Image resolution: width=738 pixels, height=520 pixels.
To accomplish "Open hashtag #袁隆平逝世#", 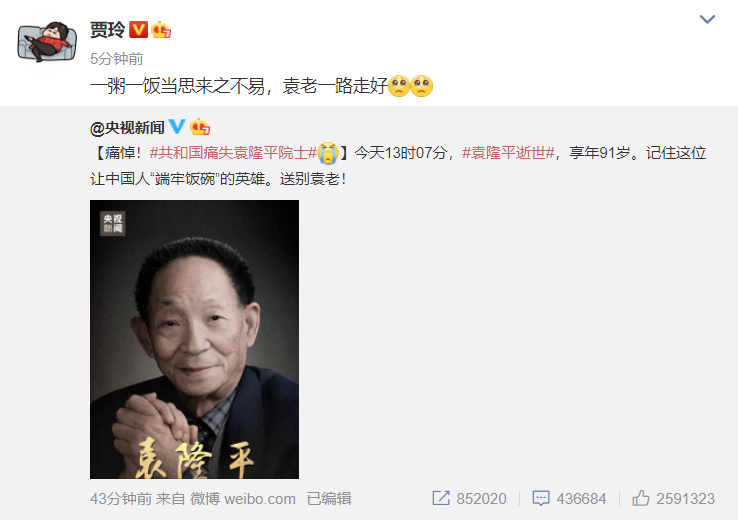I will point(508,153).
